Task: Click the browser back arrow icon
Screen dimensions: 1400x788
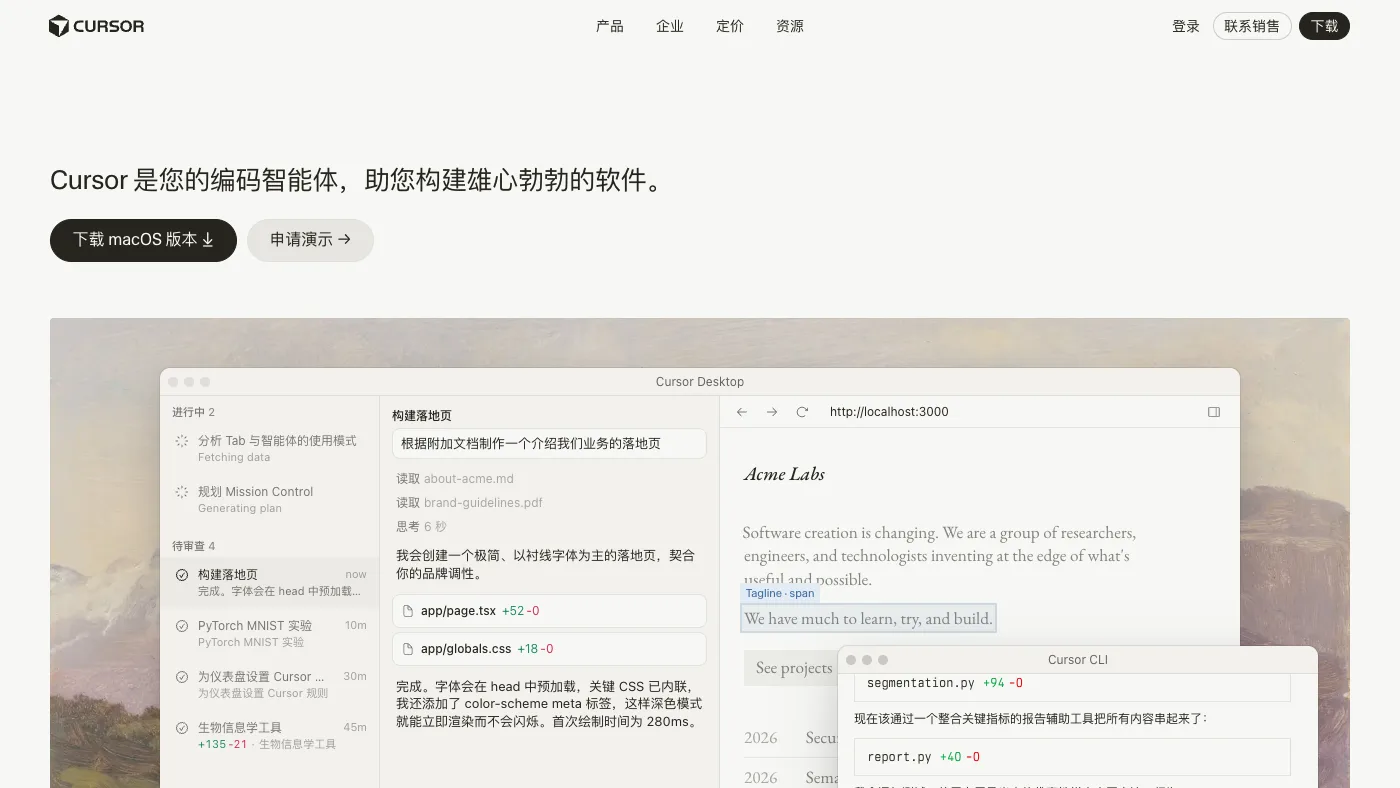Action: (x=742, y=412)
